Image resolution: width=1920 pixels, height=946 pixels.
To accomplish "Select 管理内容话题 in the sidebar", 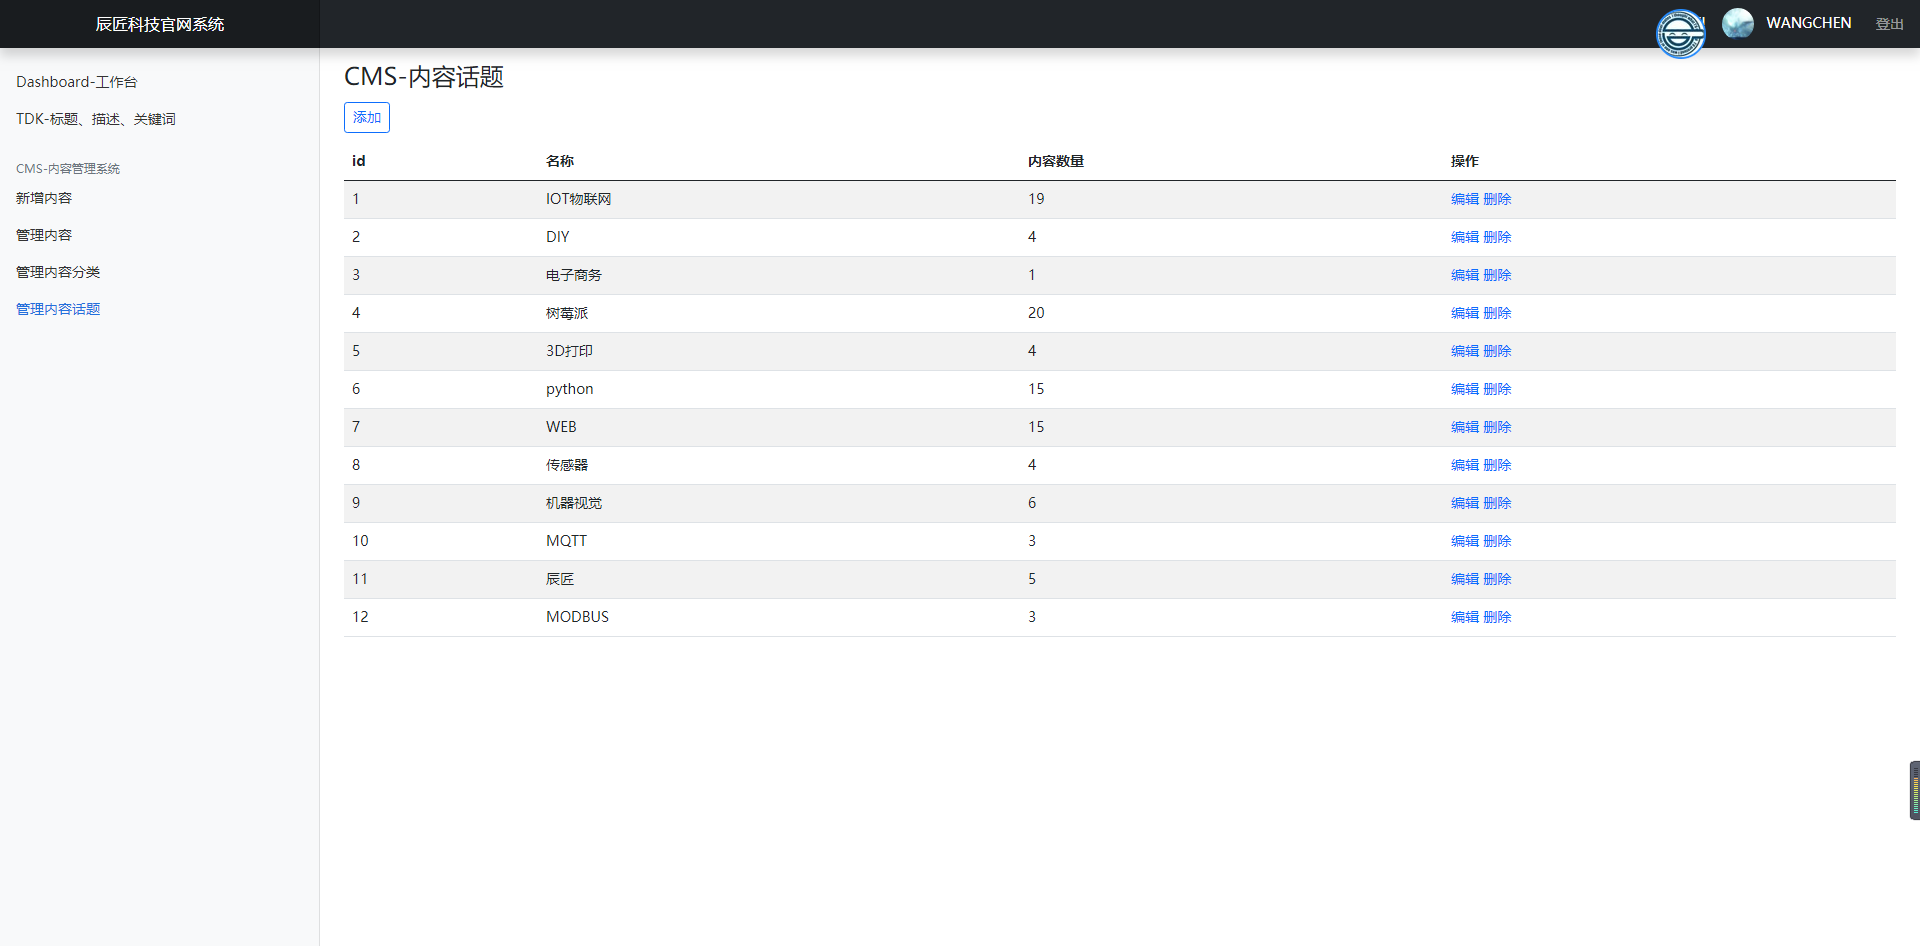I will coord(58,309).
